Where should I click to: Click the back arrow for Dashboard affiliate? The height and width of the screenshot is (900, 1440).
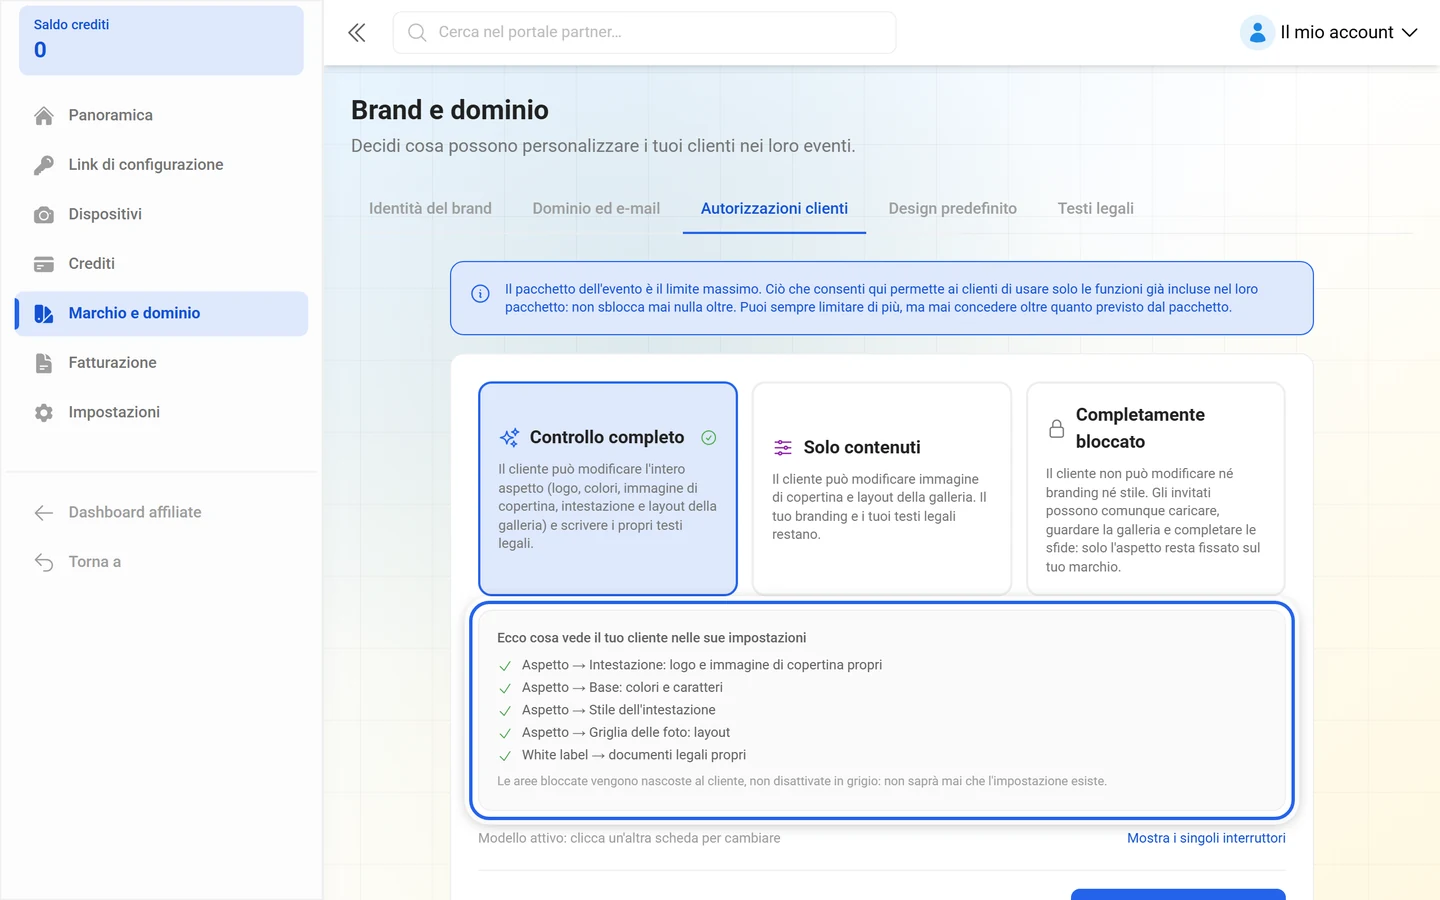tap(44, 513)
